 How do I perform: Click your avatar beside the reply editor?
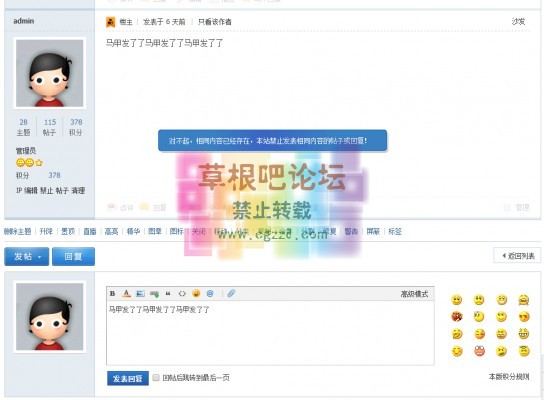click(50, 316)
